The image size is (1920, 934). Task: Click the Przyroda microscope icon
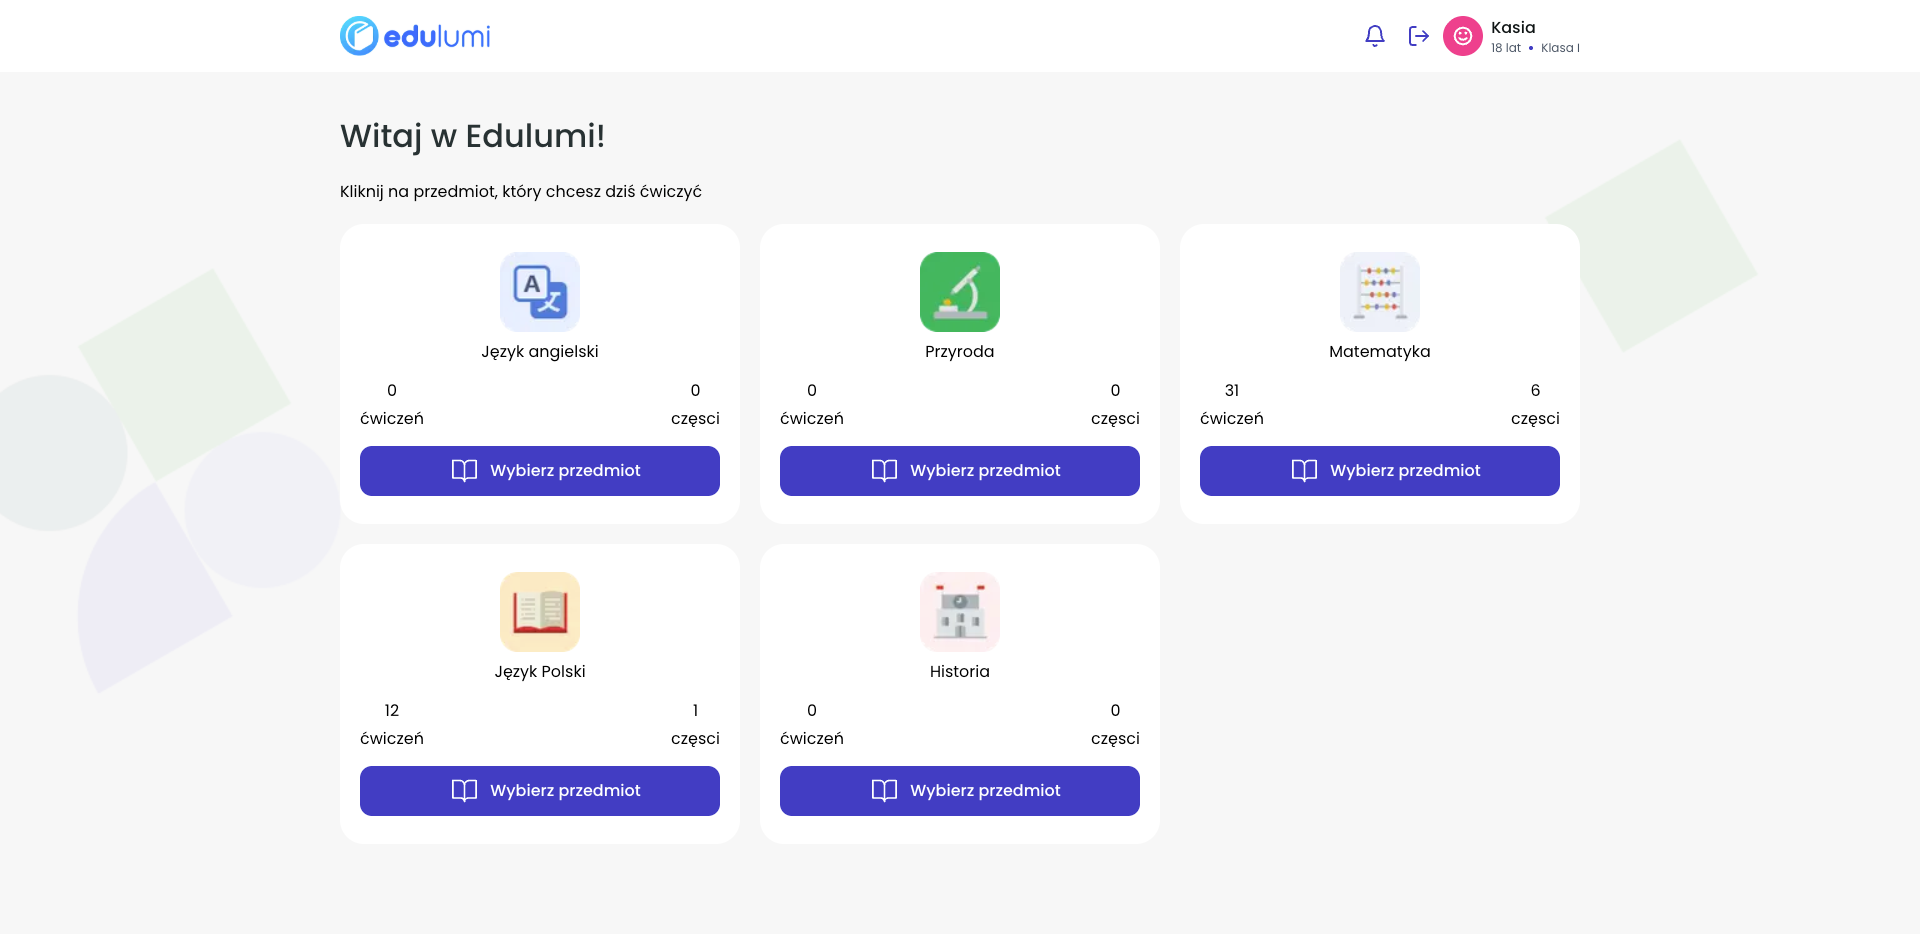pos(960,292)
